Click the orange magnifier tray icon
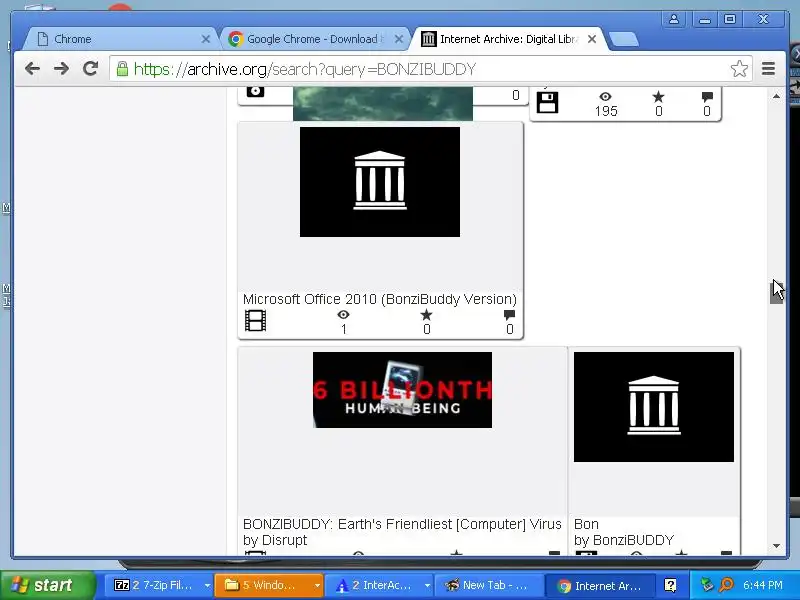The width and height of the screenshot is (800, 600). [x=726, y=585]
